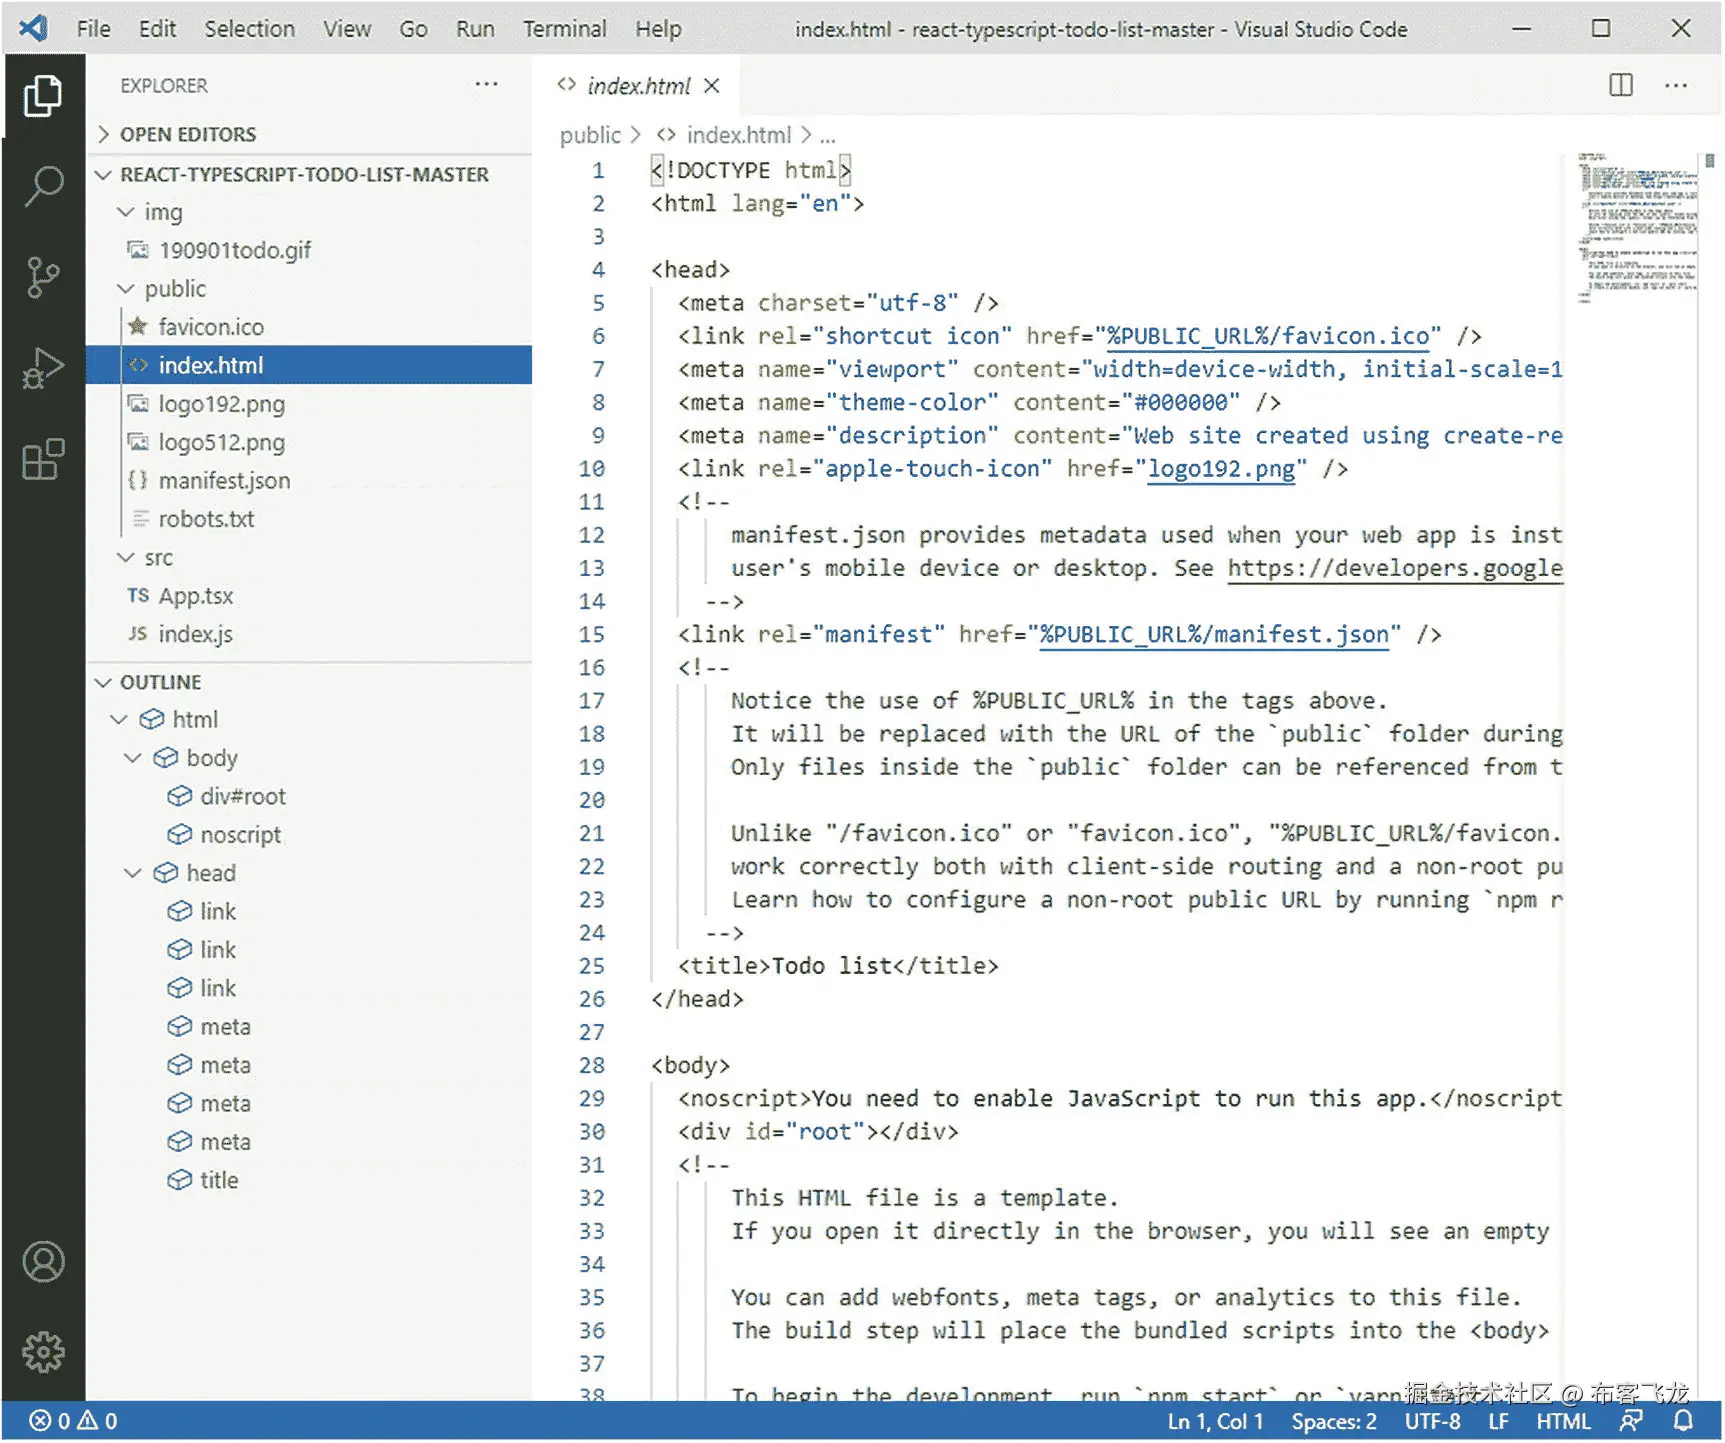Collapse the Outline section
Viewport: 1725px width, 1443px height.
pyautogui.click(x=308, y=682)
